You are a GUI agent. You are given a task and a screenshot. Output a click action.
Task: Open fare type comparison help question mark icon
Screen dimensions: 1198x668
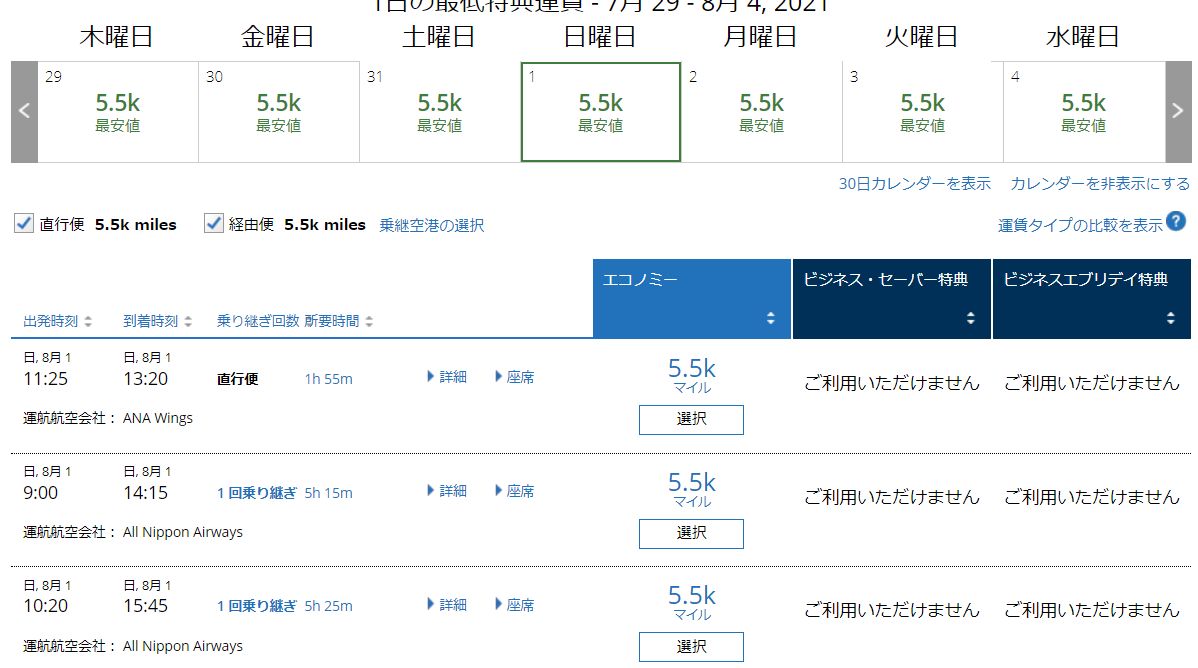[1177, 222]
